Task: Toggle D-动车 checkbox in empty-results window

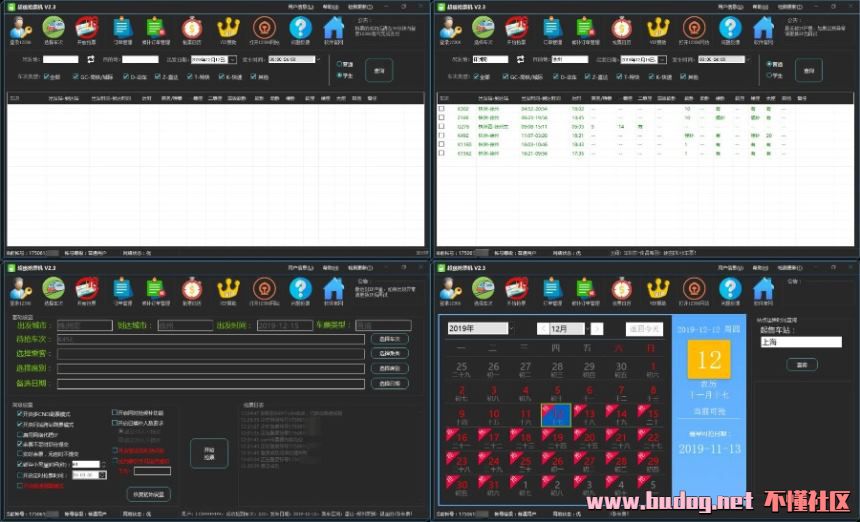Action: pos(126,77)
